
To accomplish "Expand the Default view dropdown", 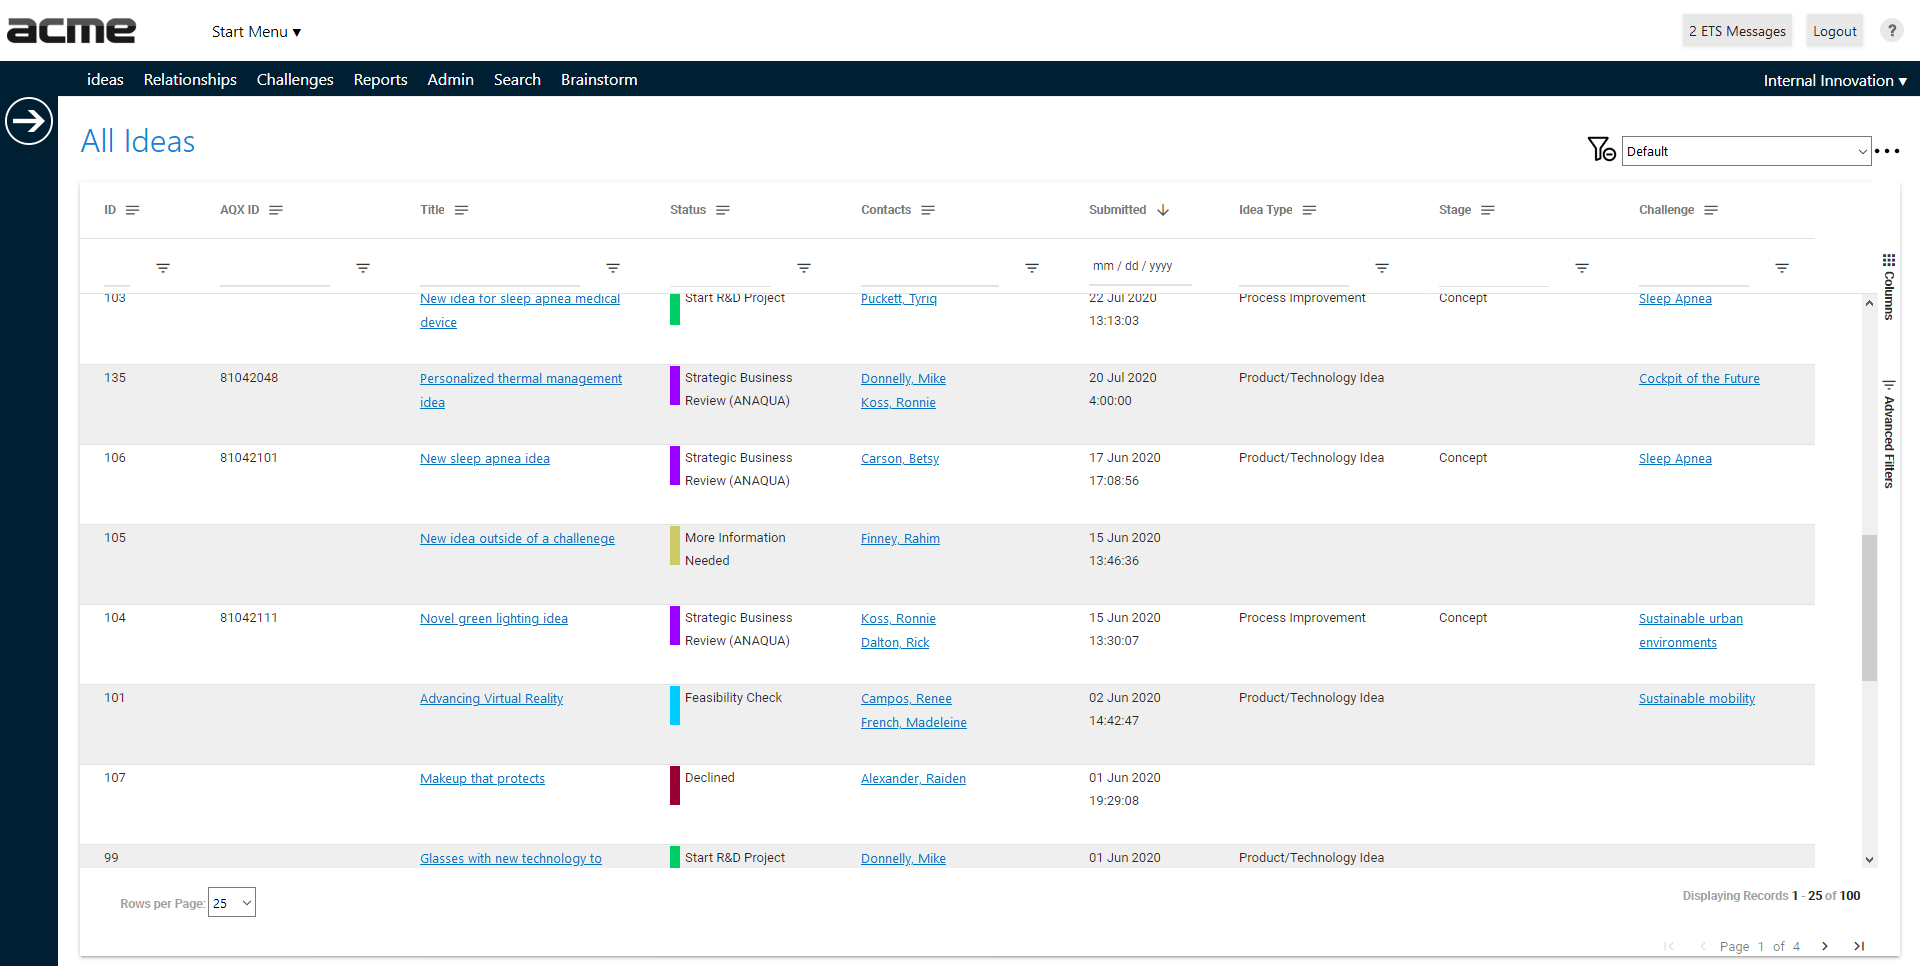I will coord(1746,151).
